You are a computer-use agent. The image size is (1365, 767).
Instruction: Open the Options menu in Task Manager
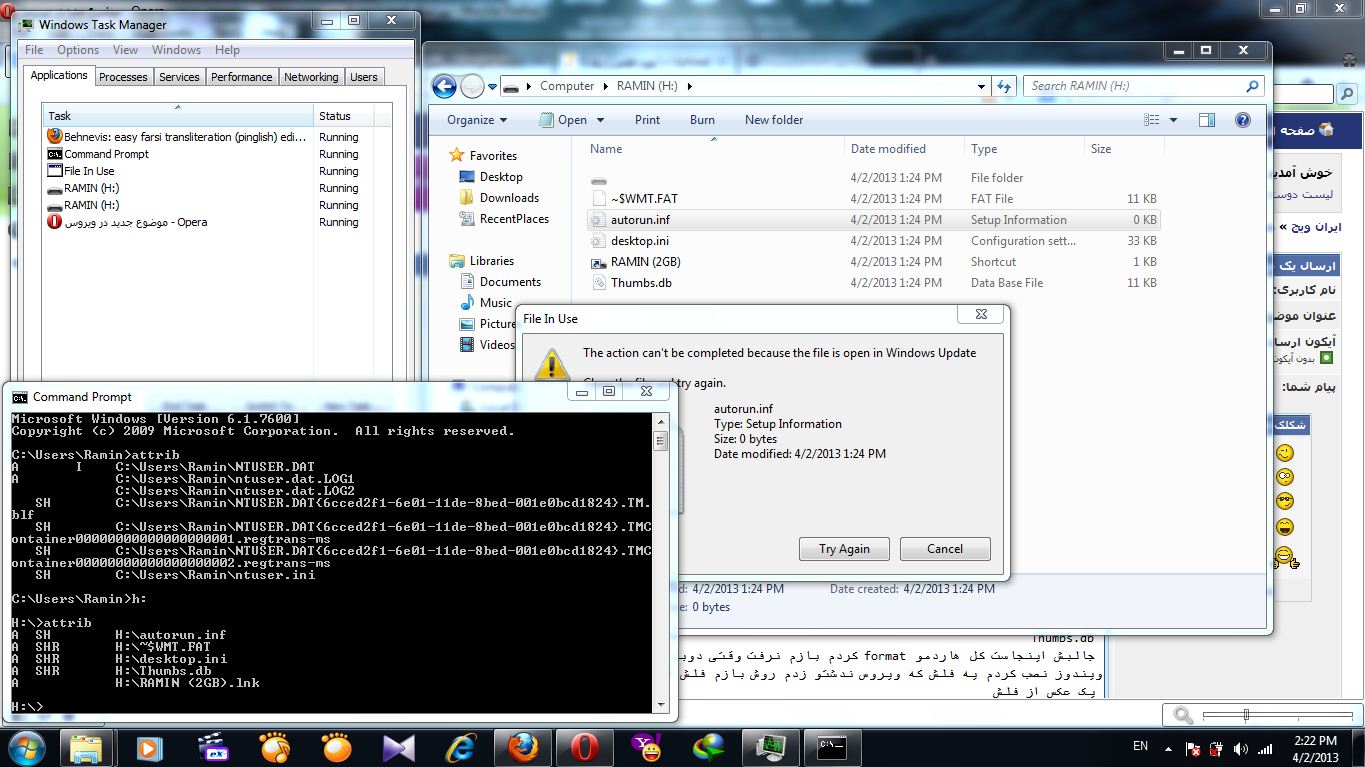[x=77, y=50]
